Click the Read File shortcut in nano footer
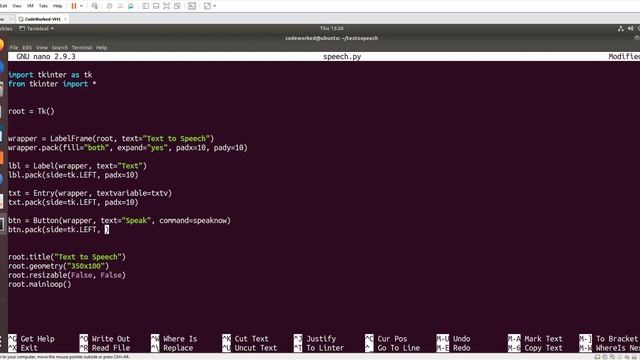Viewport: 640px width, 360px height. pos(105,348)
